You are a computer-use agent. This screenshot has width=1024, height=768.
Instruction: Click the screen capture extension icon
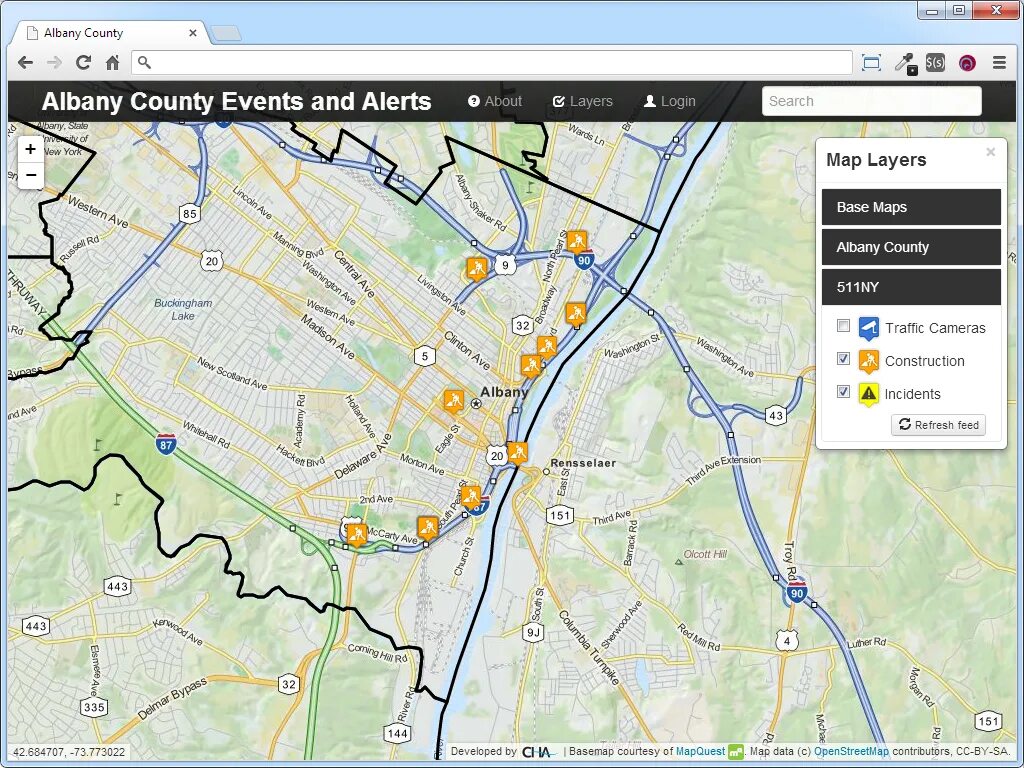pyautogui.click(x=871, y=63)
